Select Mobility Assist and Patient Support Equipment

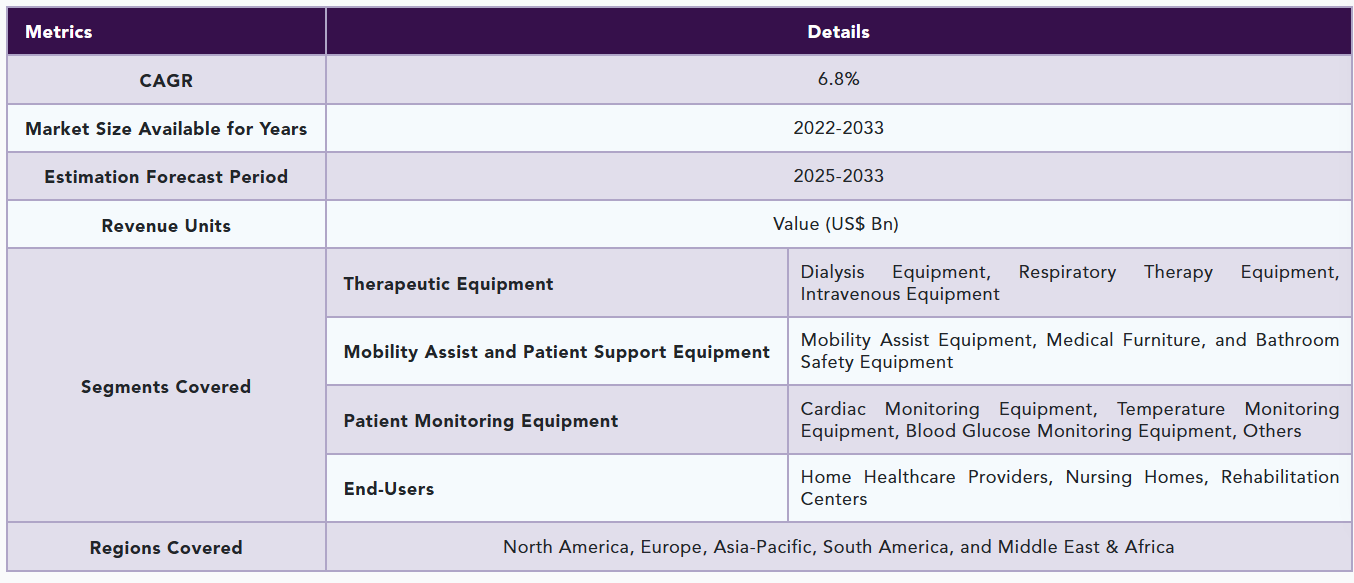(x=557, y=352)
